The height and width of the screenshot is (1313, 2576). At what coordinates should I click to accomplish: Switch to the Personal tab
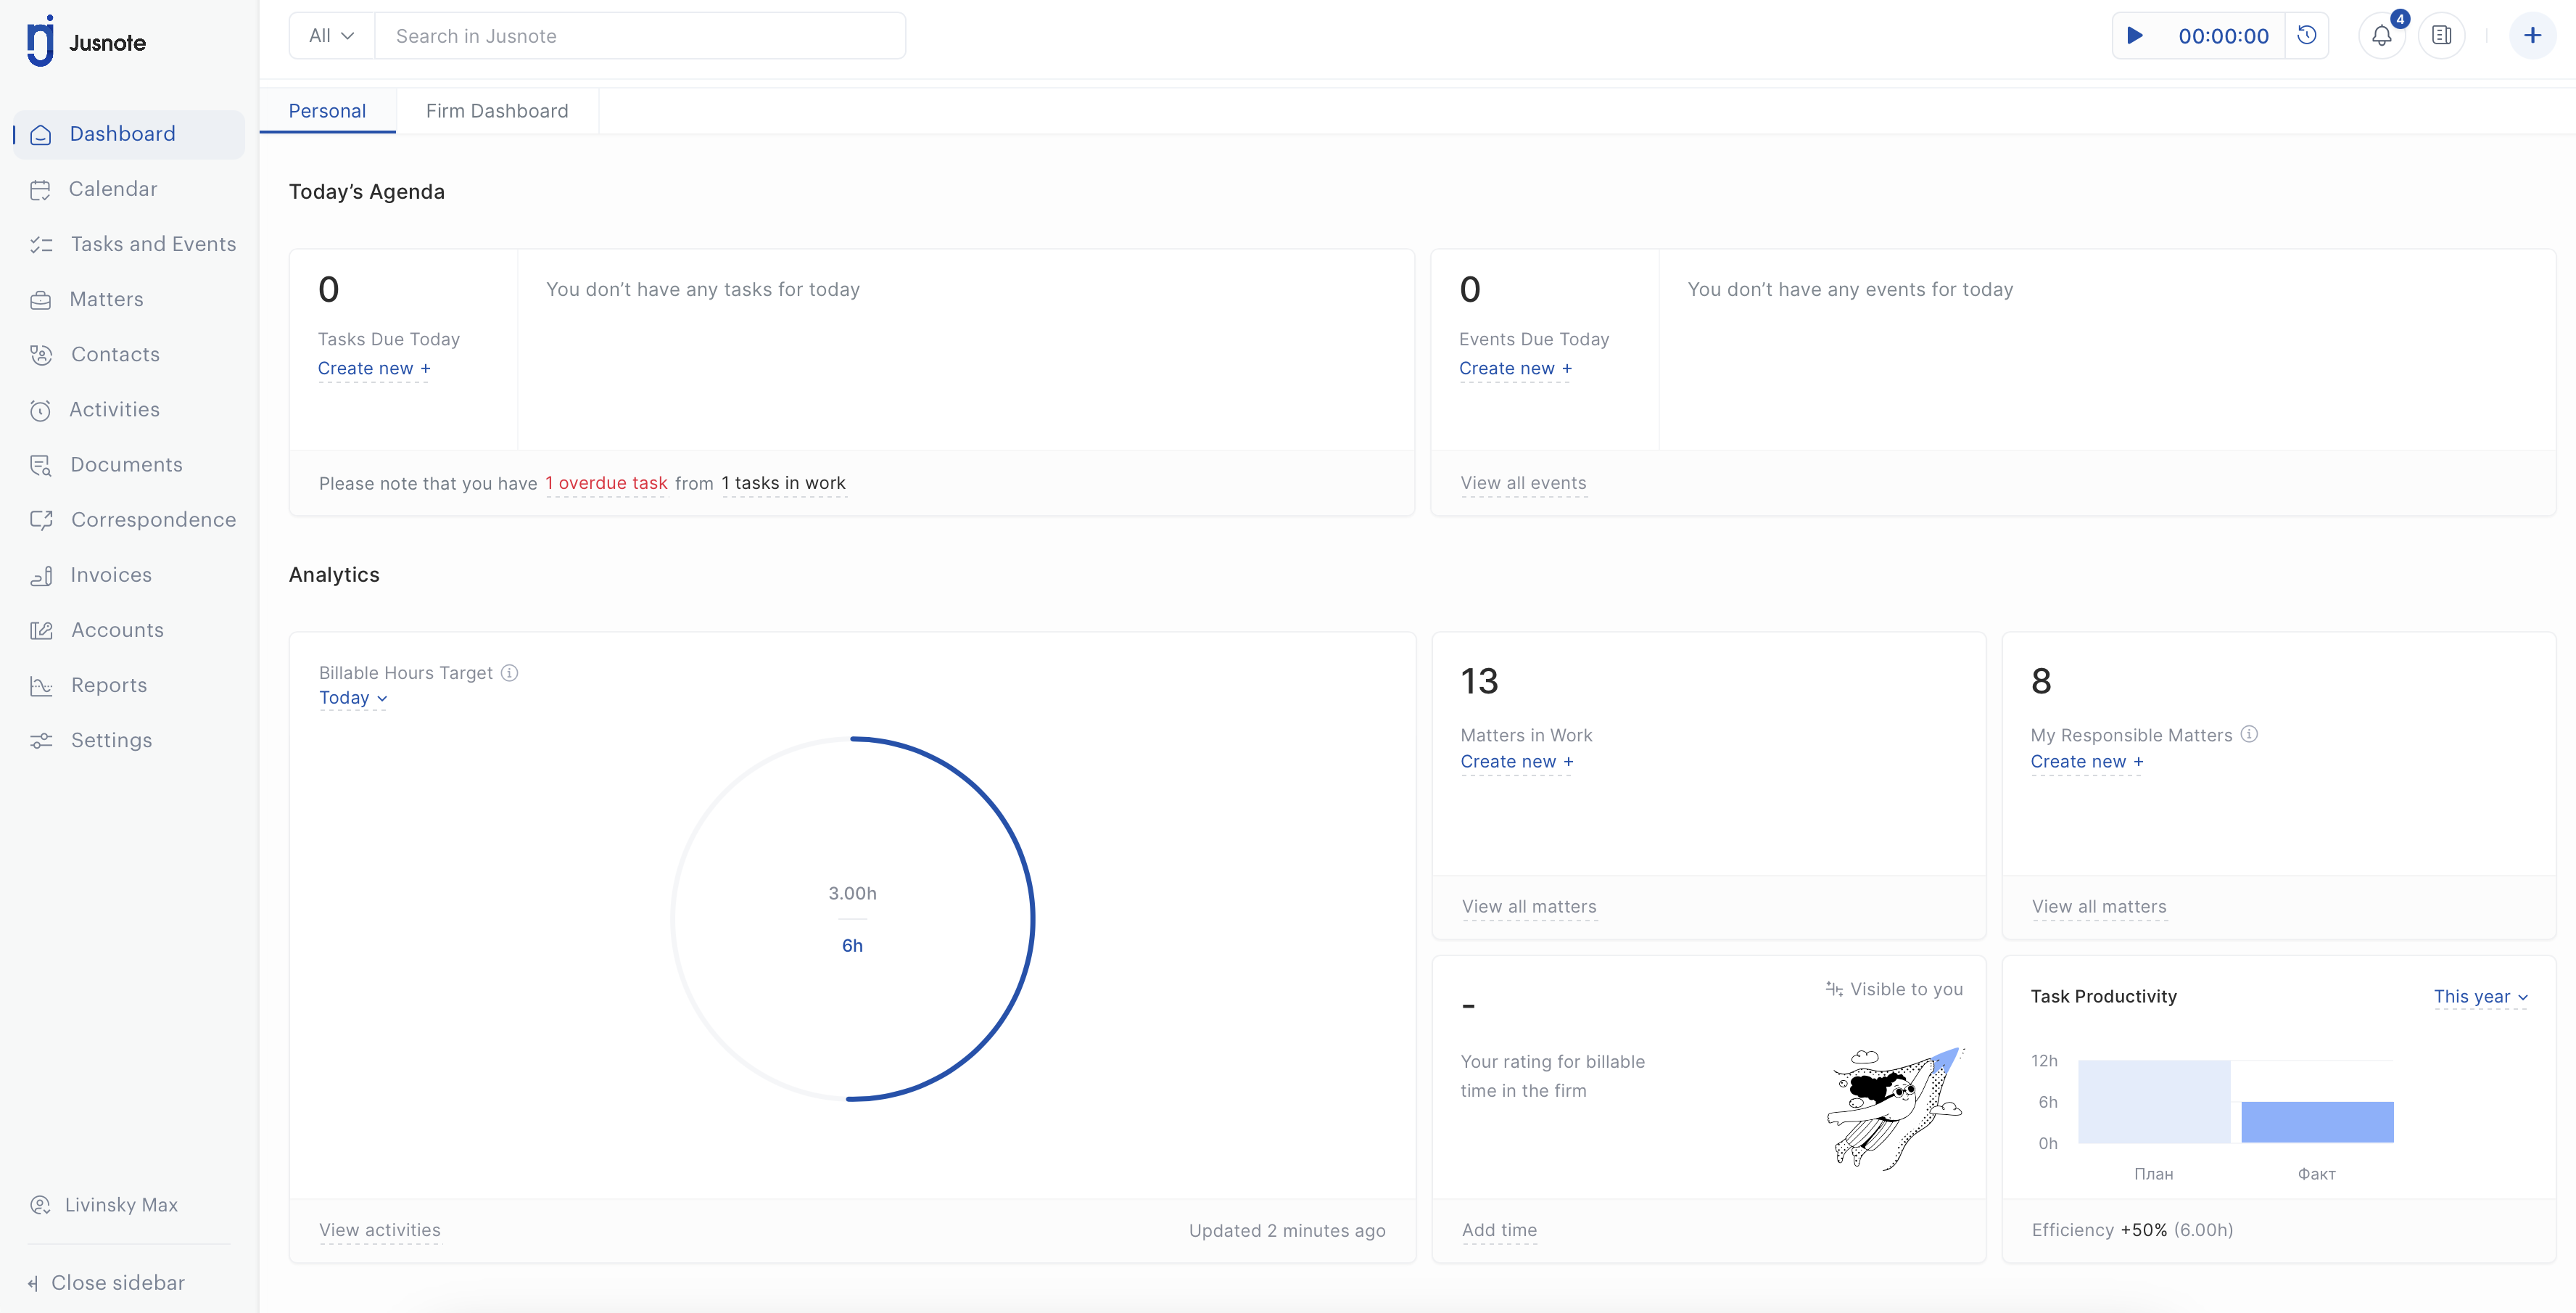327,111
